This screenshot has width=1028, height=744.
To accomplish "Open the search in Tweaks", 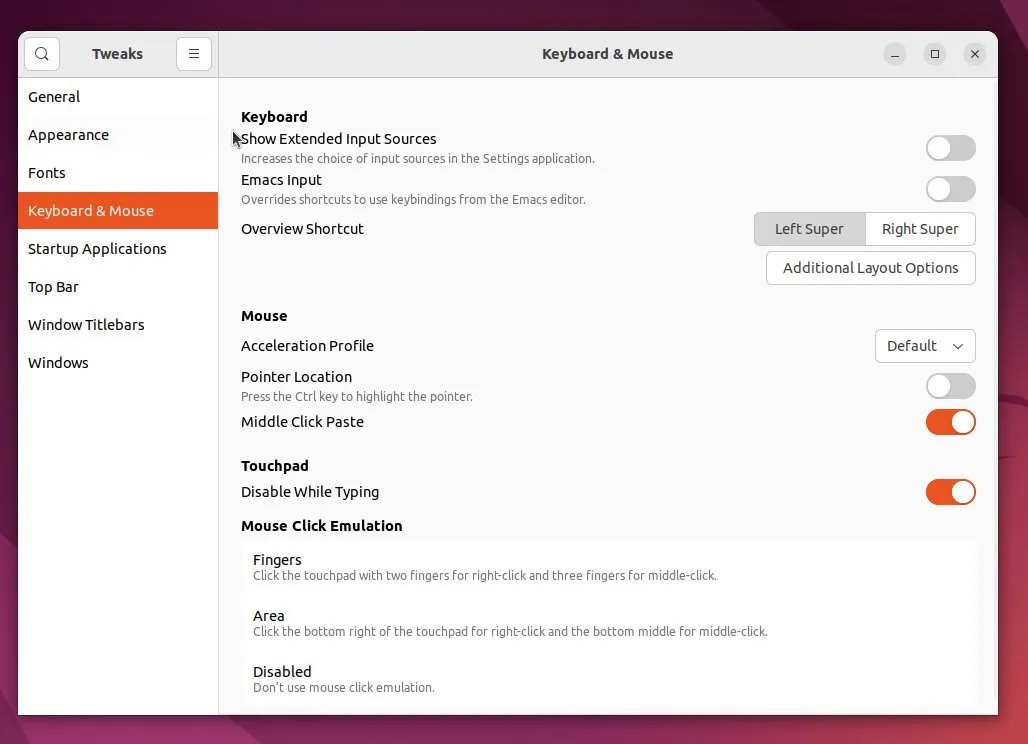I will coord(41,53).
